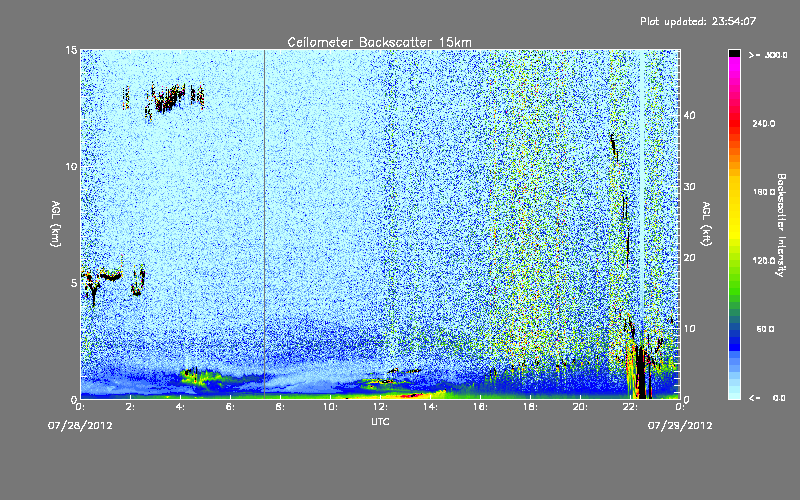Select the 'Plot updated: 23:54:07' timestamp
Screen dimensions: 800x500
[698, 21]
